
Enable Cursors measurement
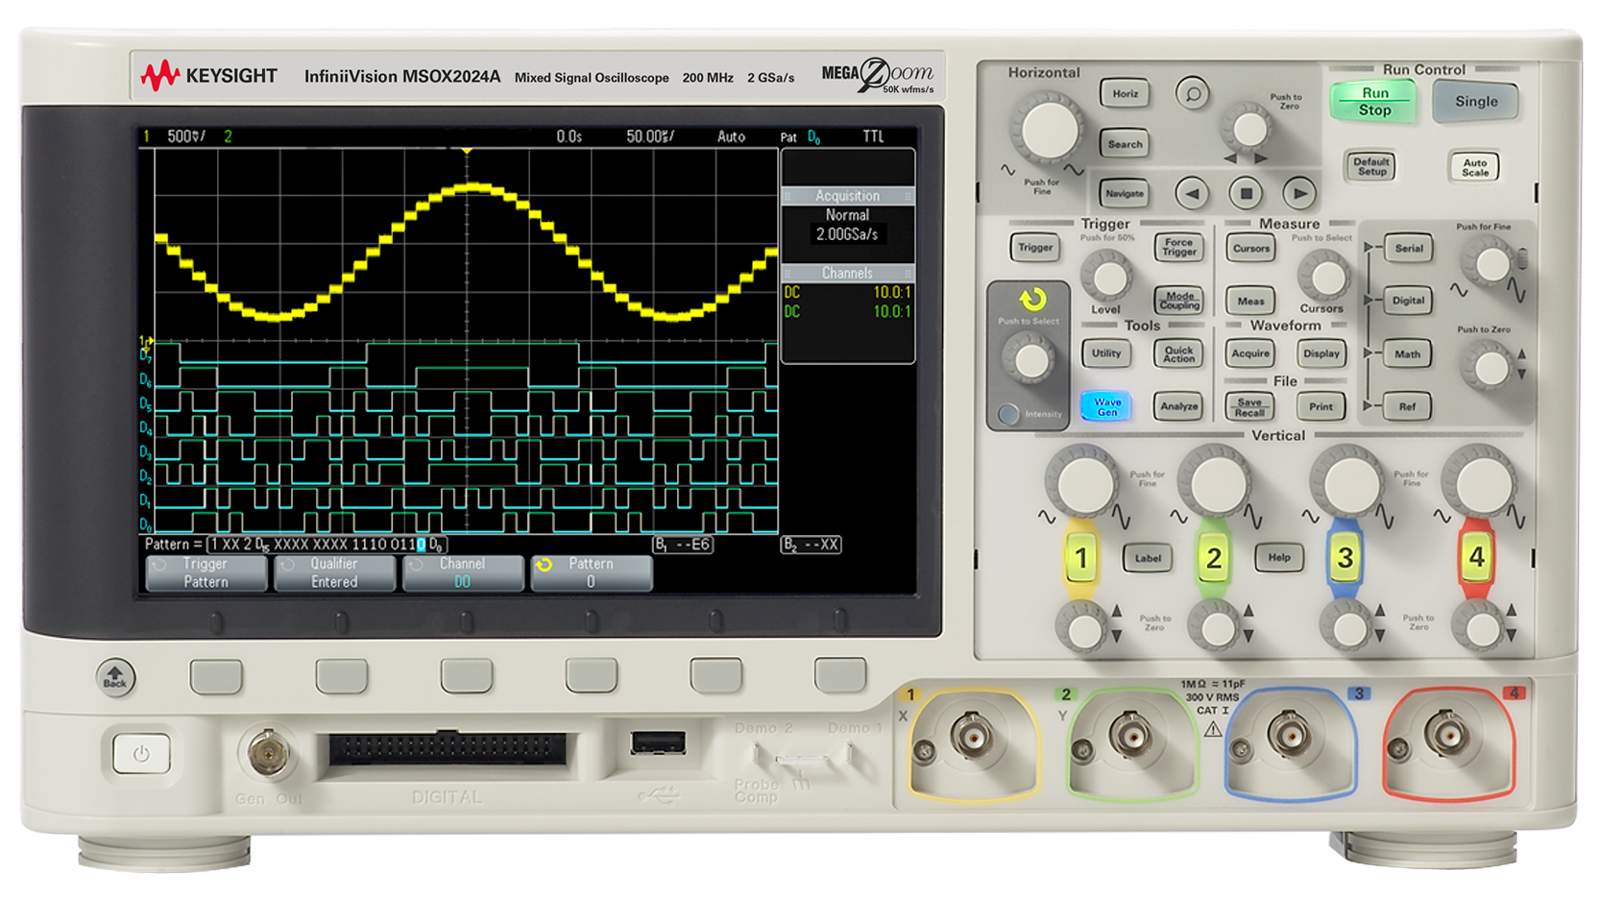(1249, 248)
